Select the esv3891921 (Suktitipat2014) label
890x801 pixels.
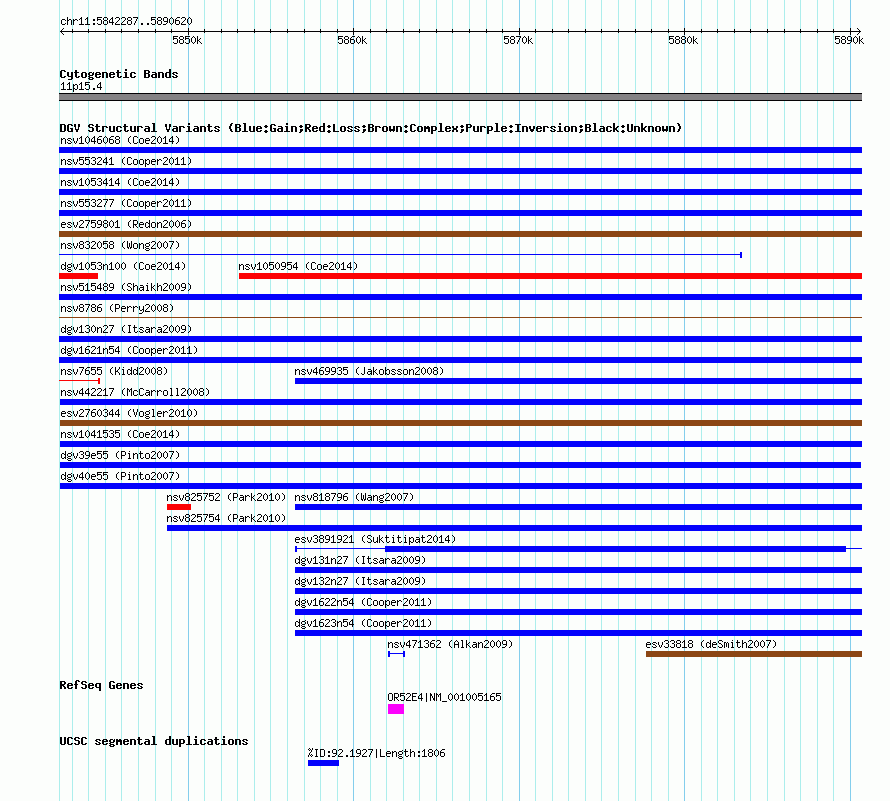point(375,539)
